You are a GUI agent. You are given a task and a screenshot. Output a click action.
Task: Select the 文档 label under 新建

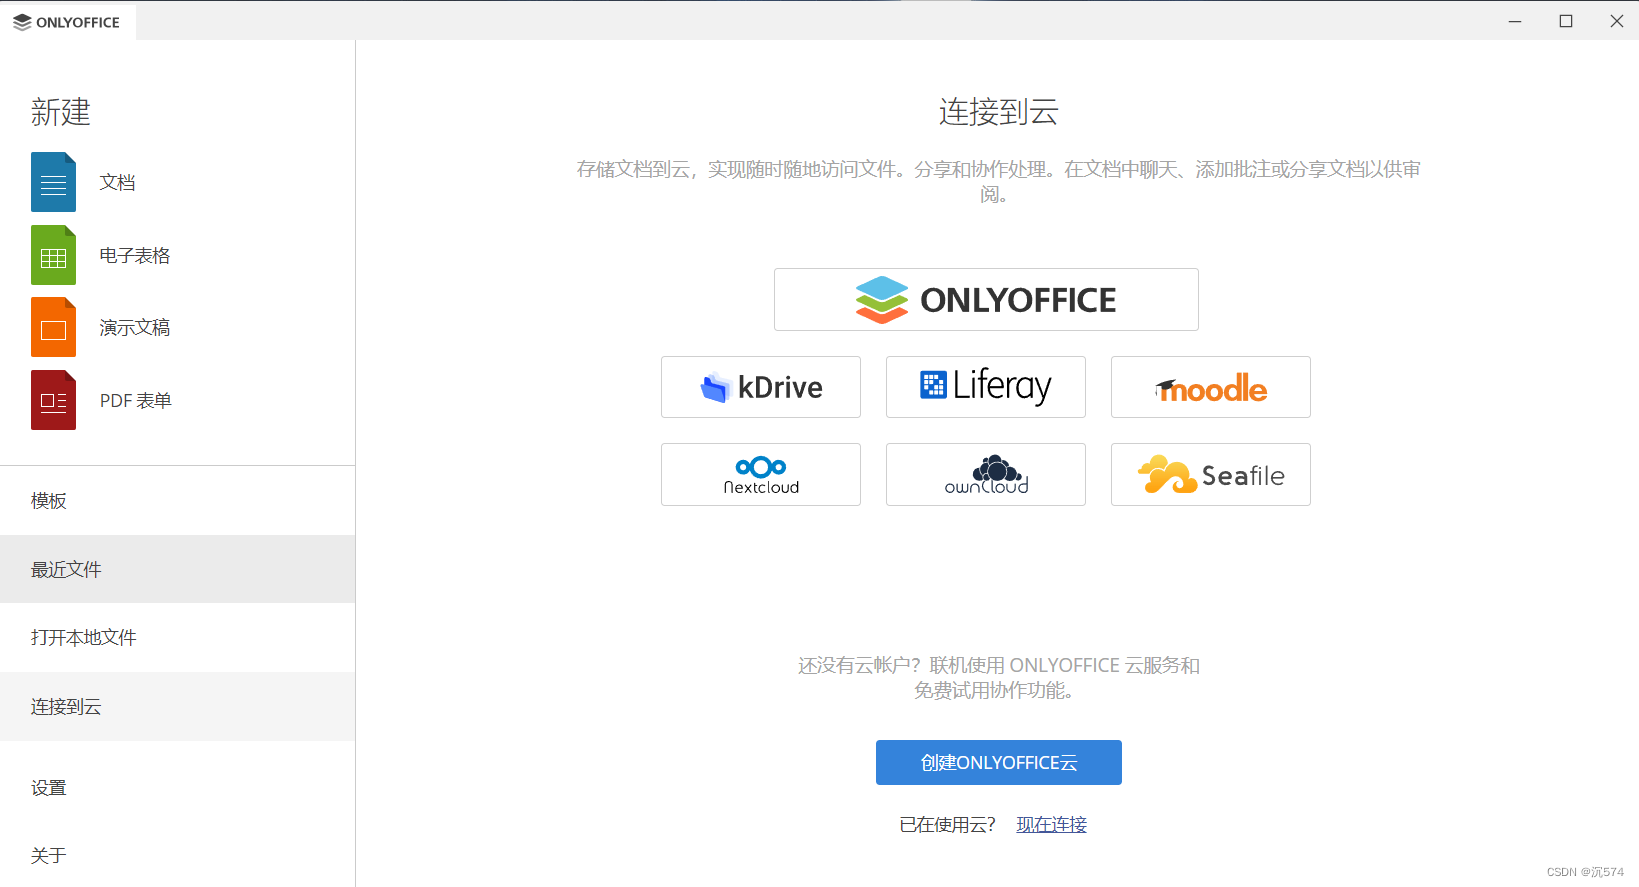click(x=117, y=182)
